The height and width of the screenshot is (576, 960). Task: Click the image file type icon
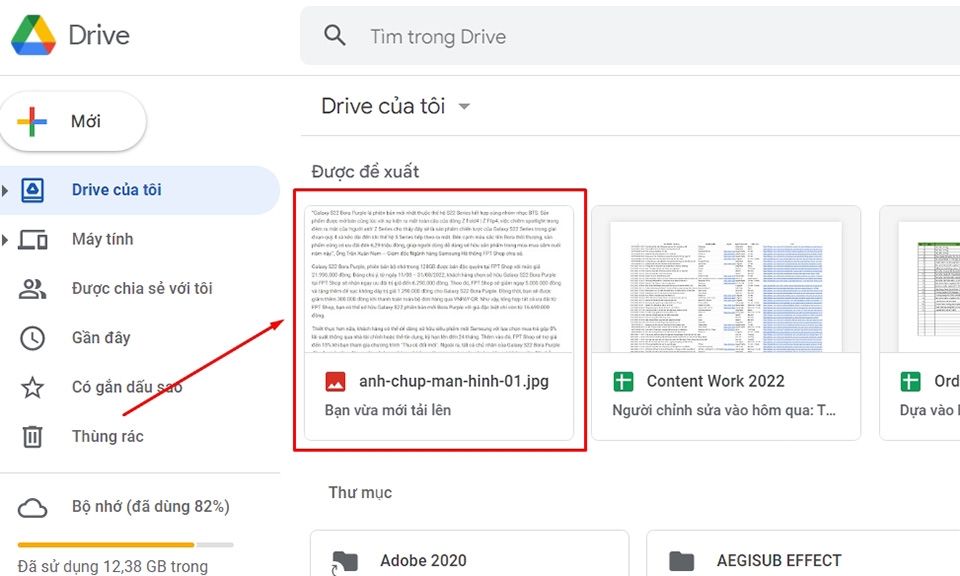point(336,381)
